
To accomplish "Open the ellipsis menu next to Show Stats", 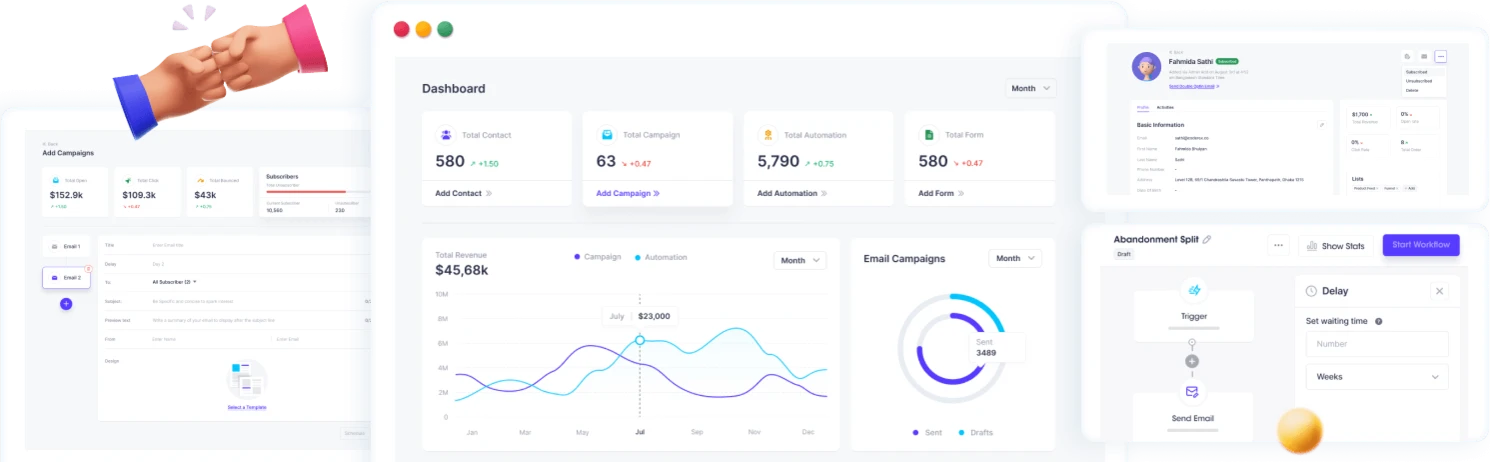I will point(1277,245).
